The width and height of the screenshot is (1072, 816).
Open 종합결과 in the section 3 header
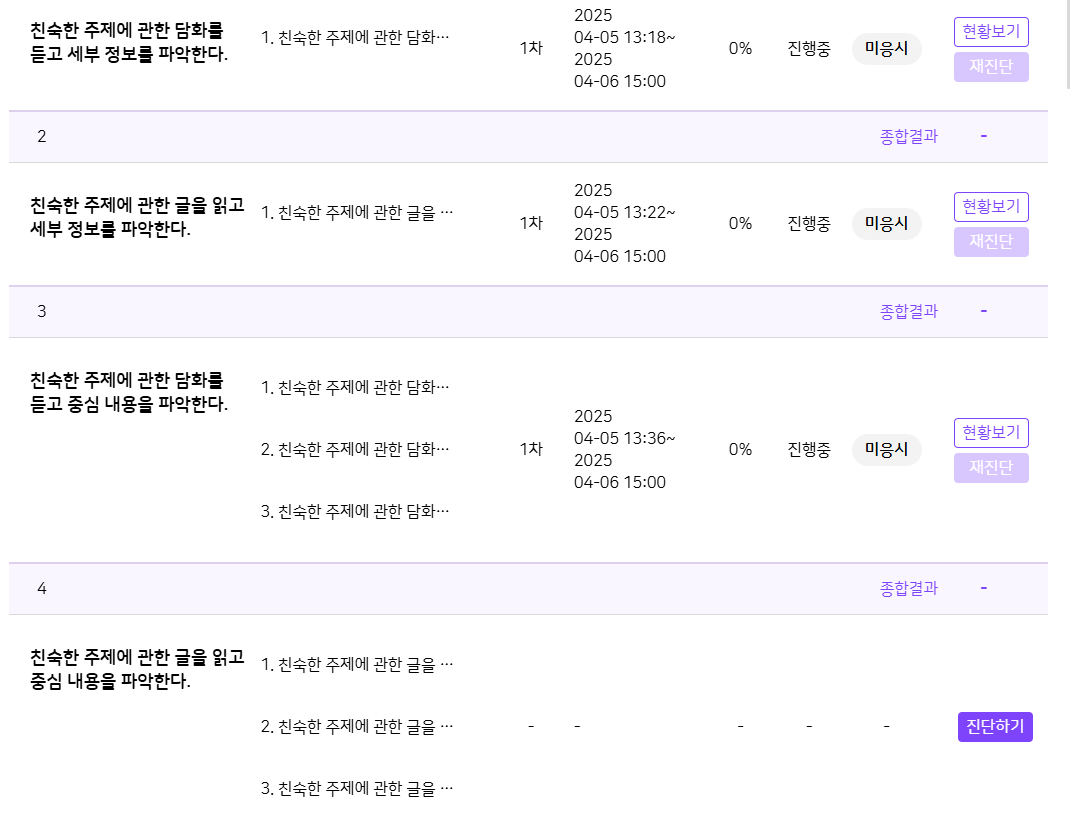[x=908, y=312]
